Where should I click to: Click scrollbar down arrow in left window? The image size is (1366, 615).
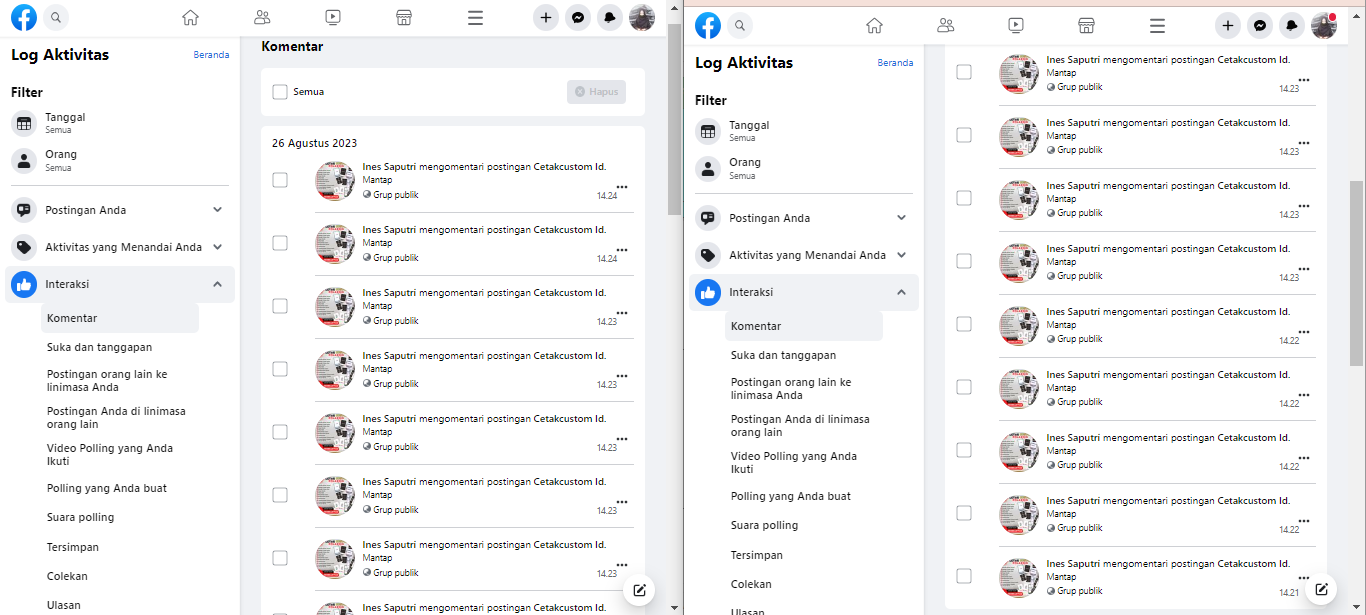click(675, 607)
